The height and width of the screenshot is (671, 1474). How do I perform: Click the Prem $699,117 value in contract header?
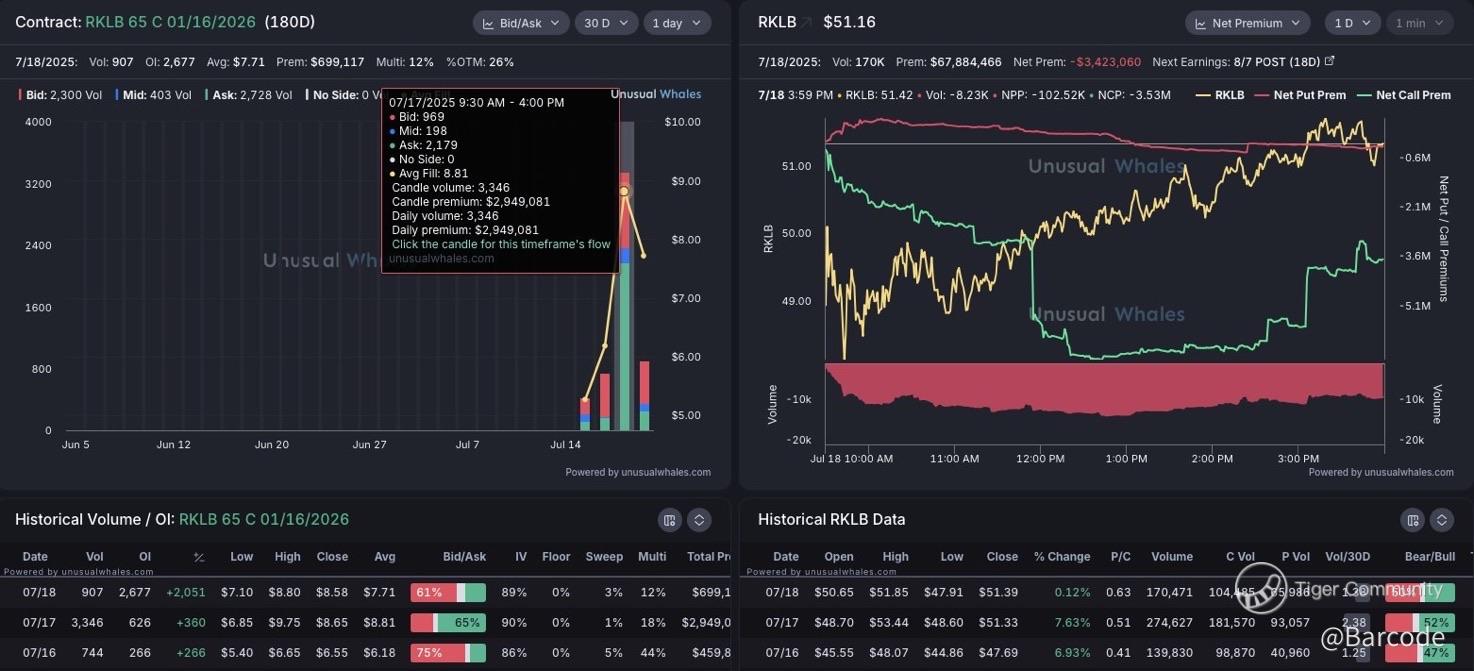338,61
